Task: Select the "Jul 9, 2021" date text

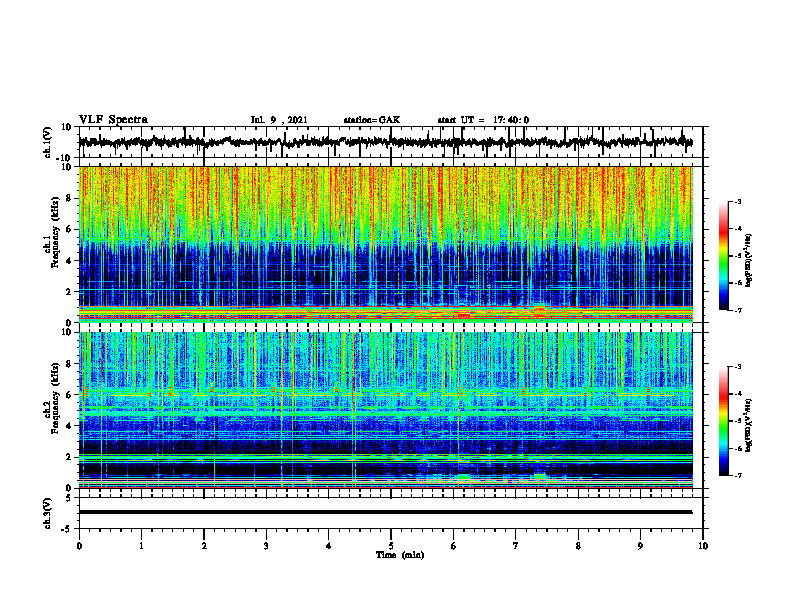Action: [279, 120]
